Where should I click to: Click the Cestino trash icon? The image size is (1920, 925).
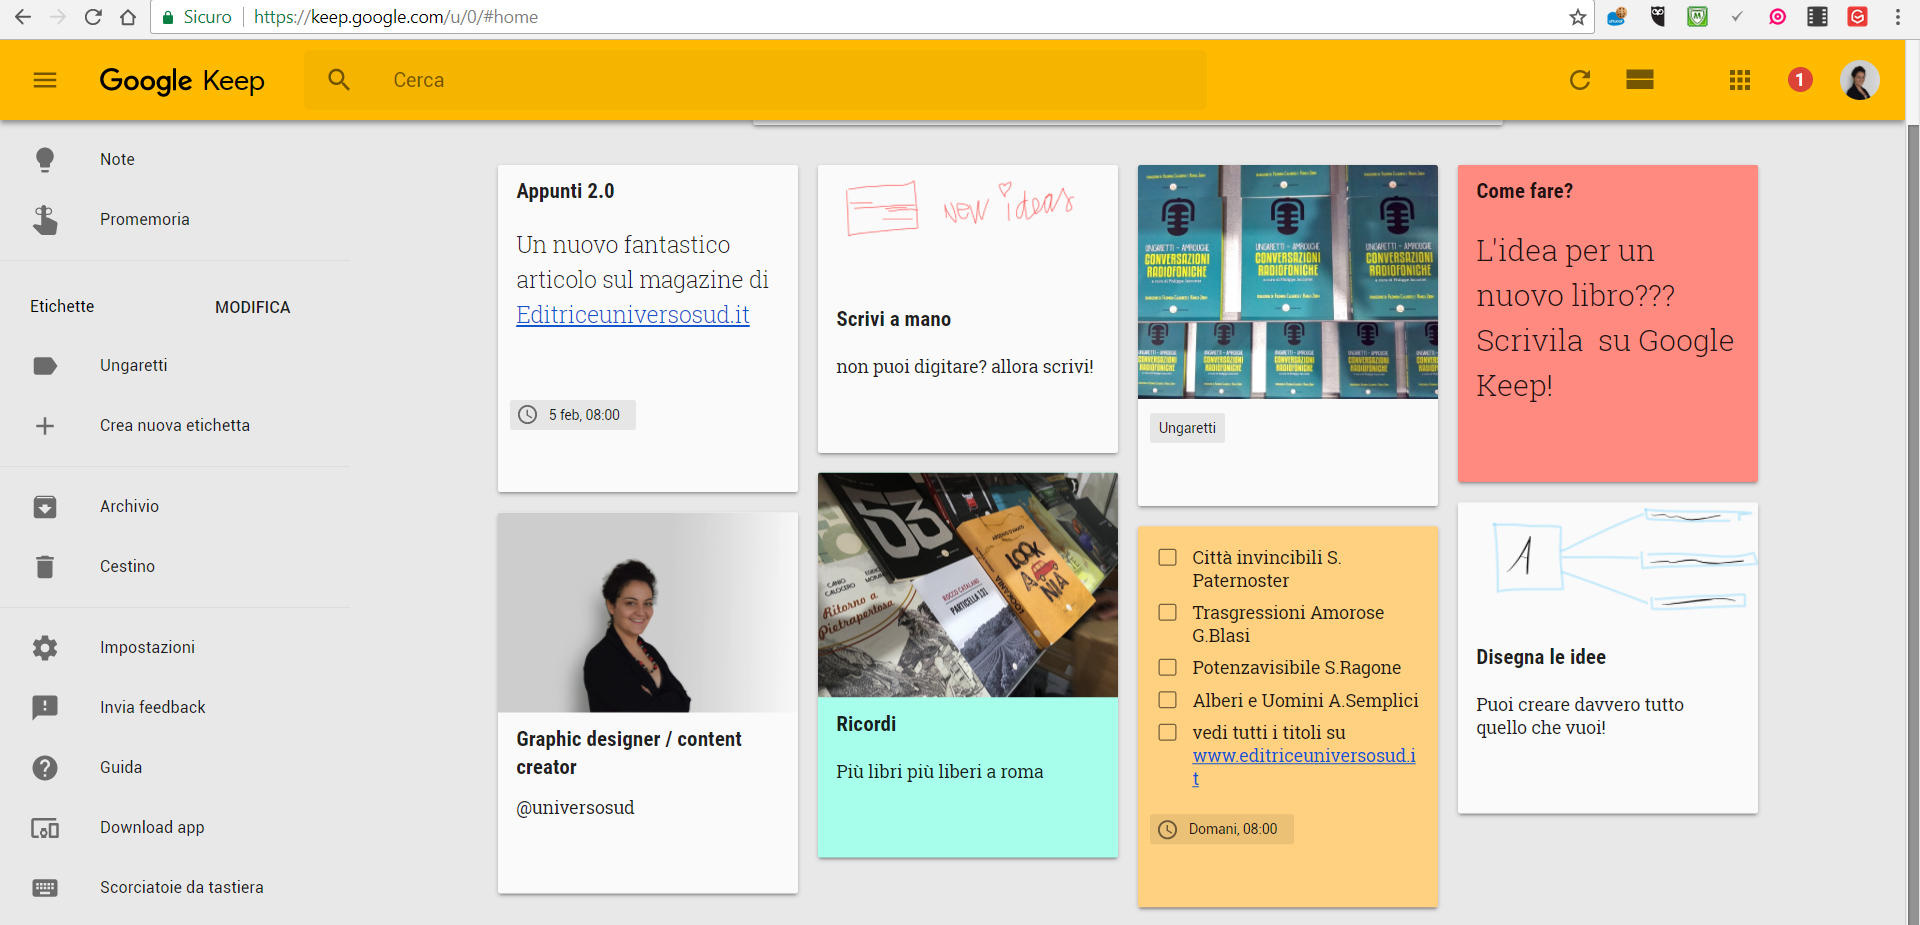(x=45, y=567)
